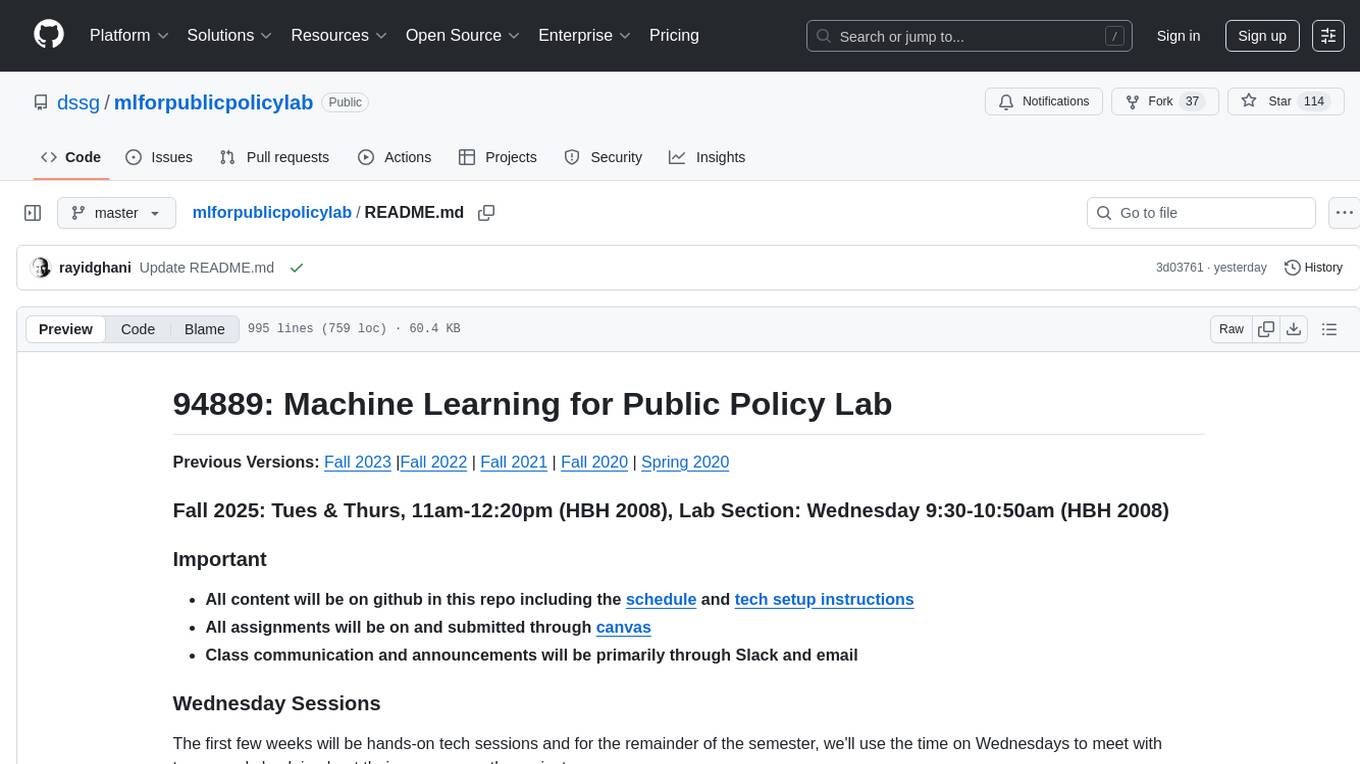This screenshot has width=1360, height=764.
Task: Copy raw file contents icon
Action: click(x=1266, y=329)
